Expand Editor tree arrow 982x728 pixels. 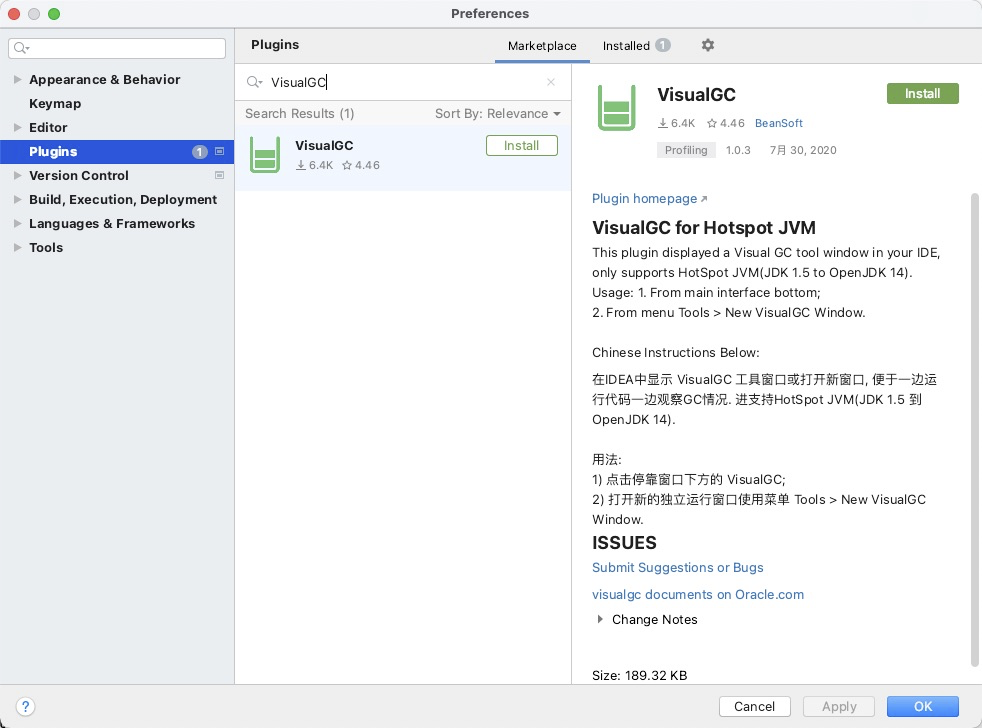click(18, 127)
